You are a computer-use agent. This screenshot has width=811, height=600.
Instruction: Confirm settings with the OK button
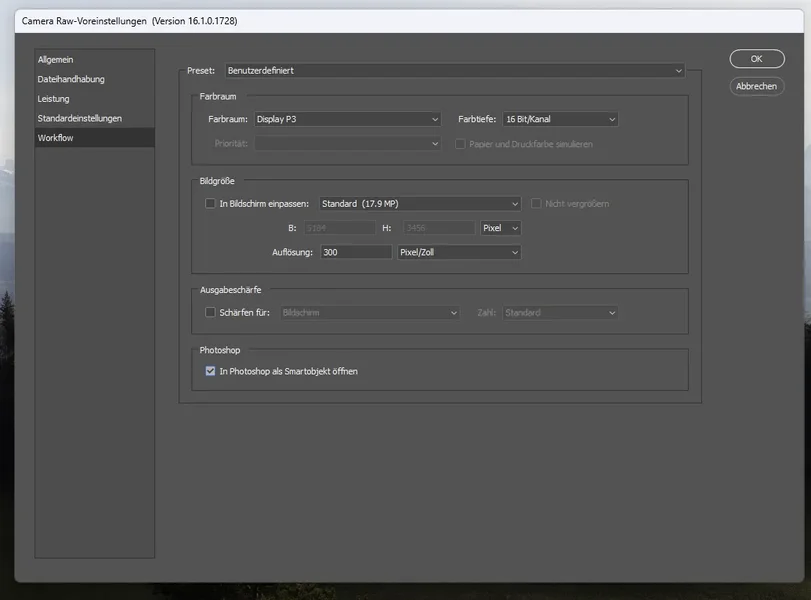click(x=757, y=59)
